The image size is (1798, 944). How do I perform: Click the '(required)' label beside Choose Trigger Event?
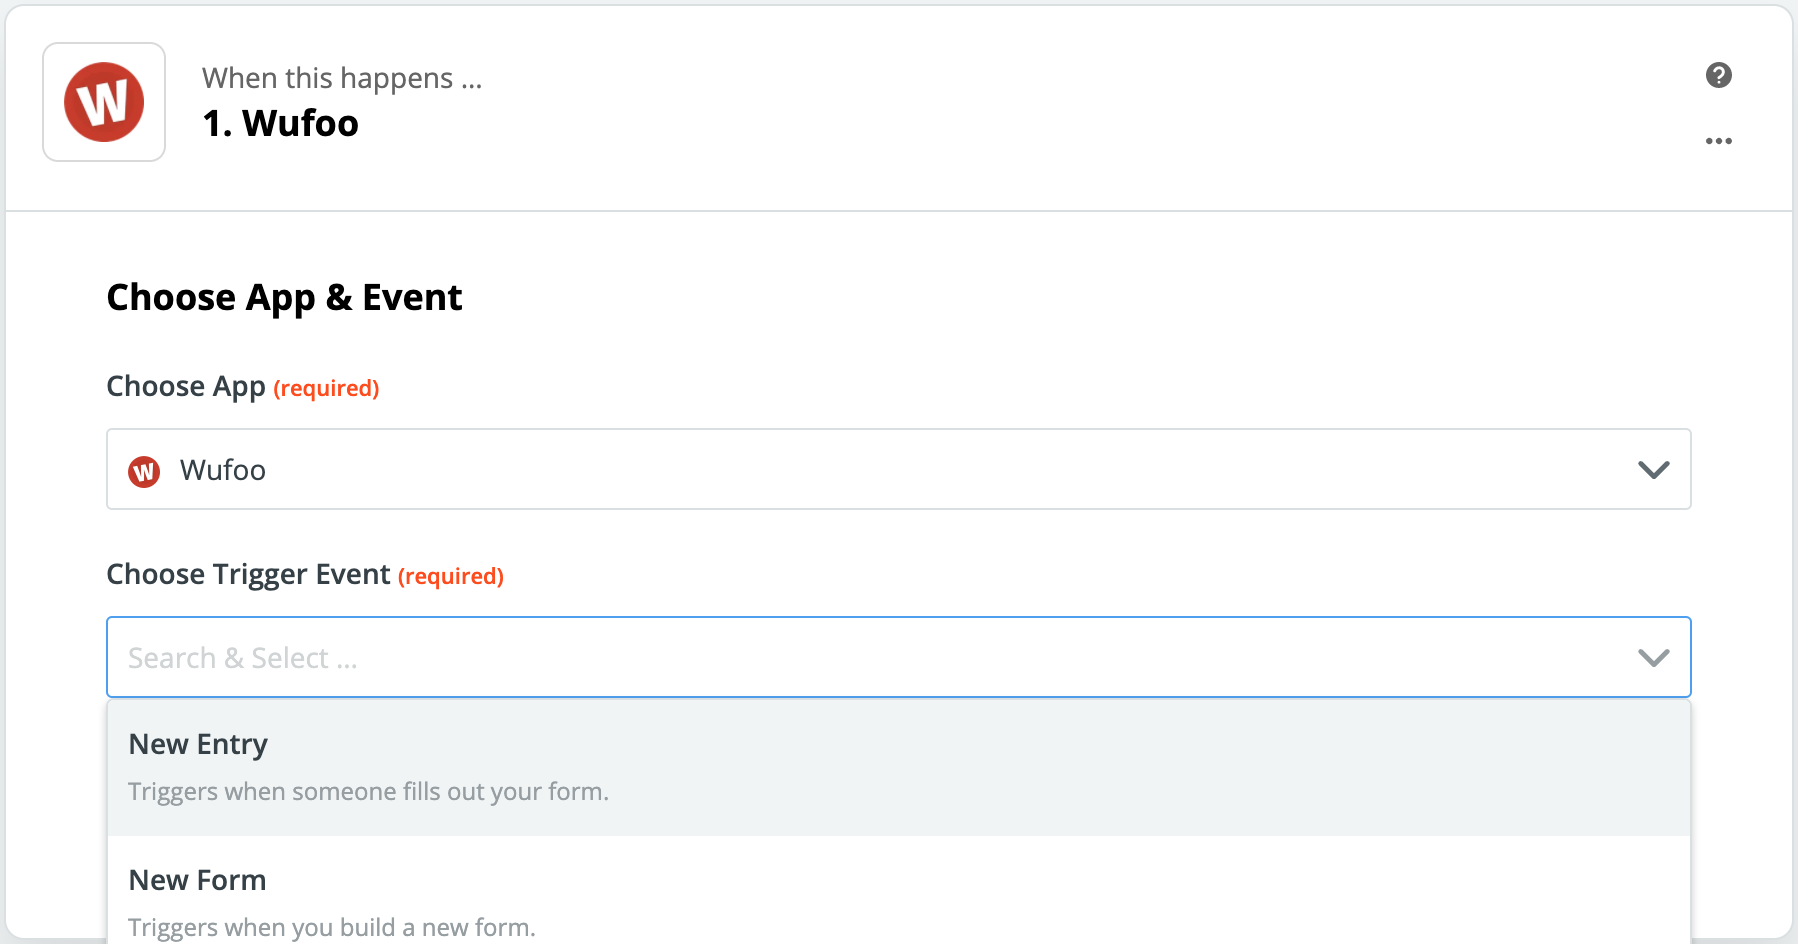pos(451,576)
